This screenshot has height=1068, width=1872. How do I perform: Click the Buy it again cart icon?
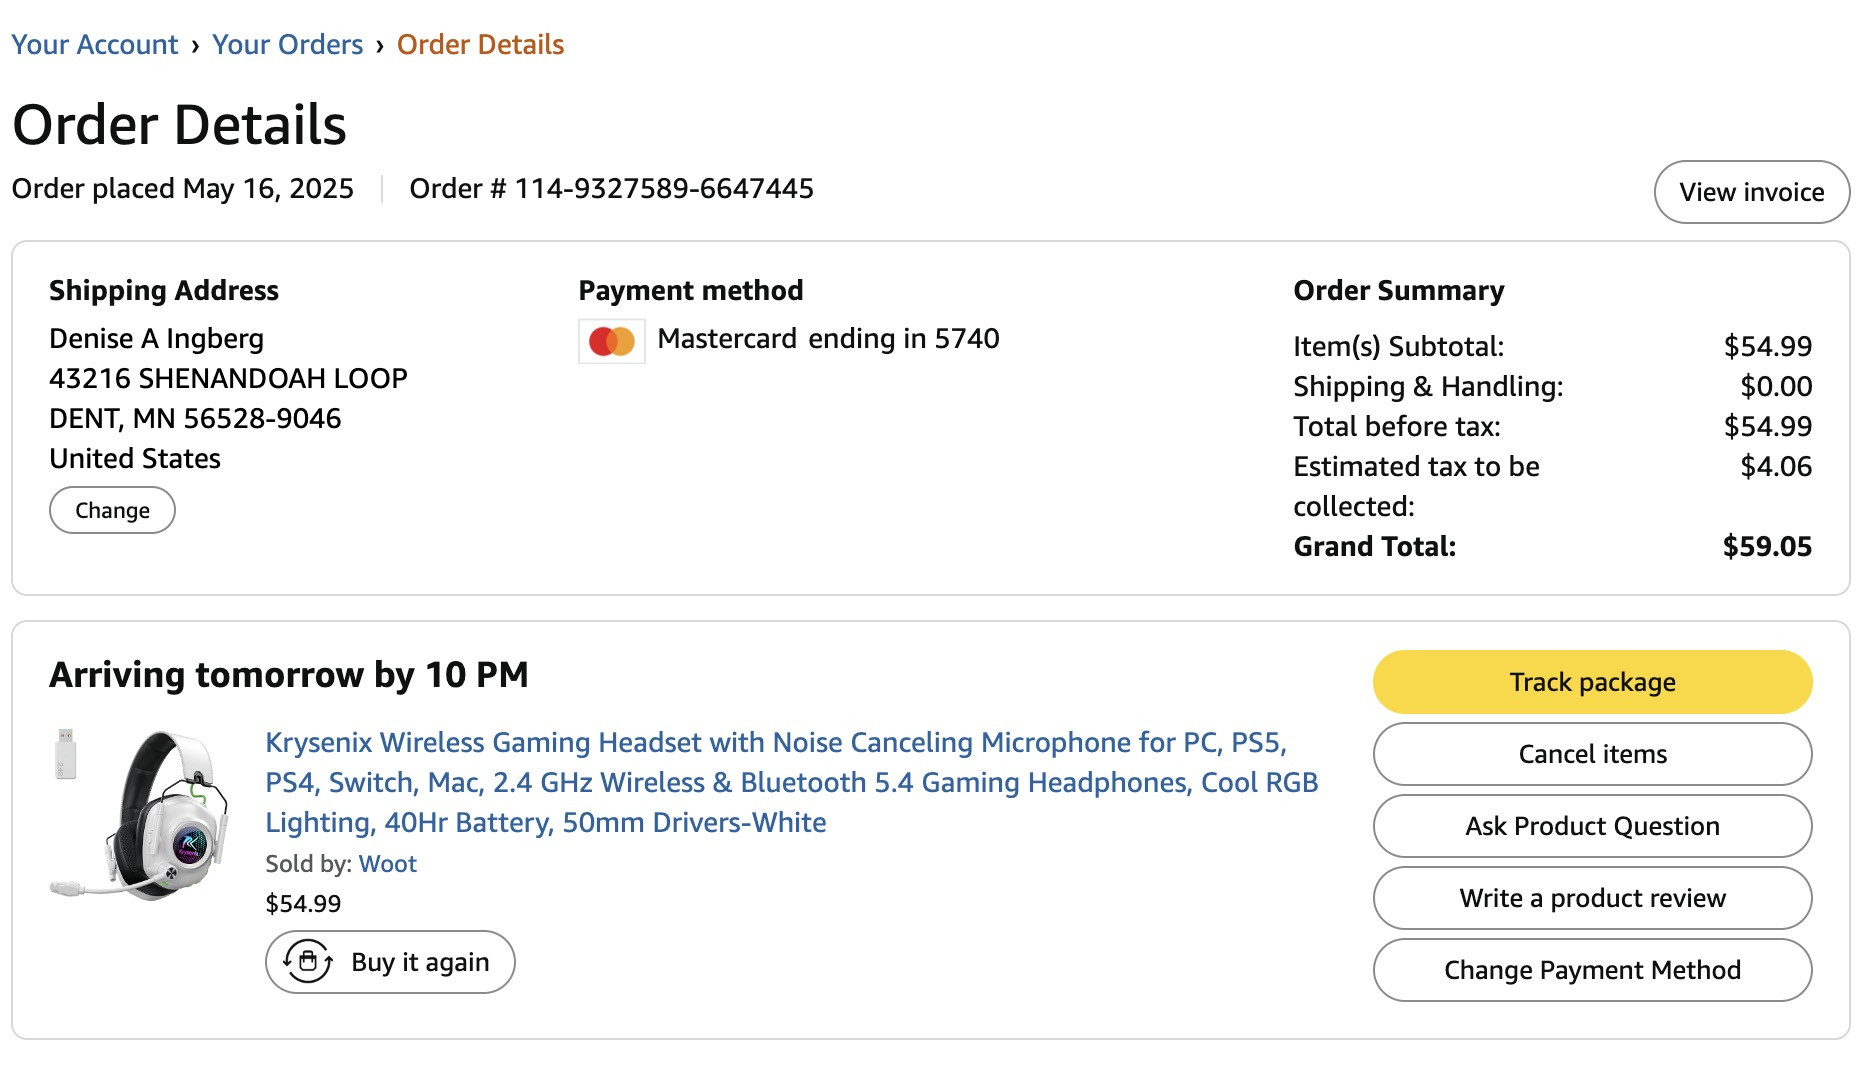308,962
